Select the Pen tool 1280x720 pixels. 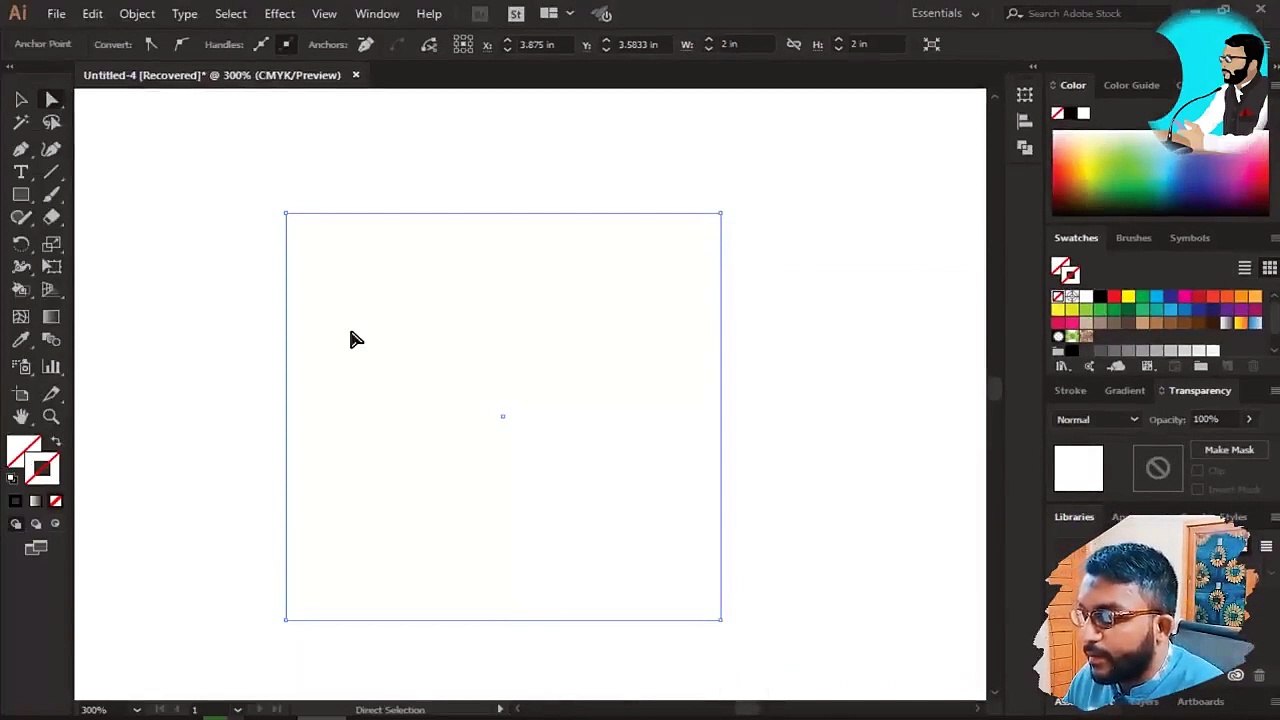click(x=21, y=149)
